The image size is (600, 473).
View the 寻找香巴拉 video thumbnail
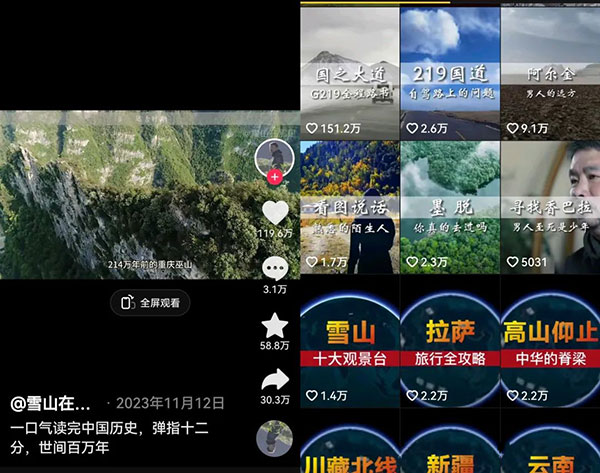(549, 205)
